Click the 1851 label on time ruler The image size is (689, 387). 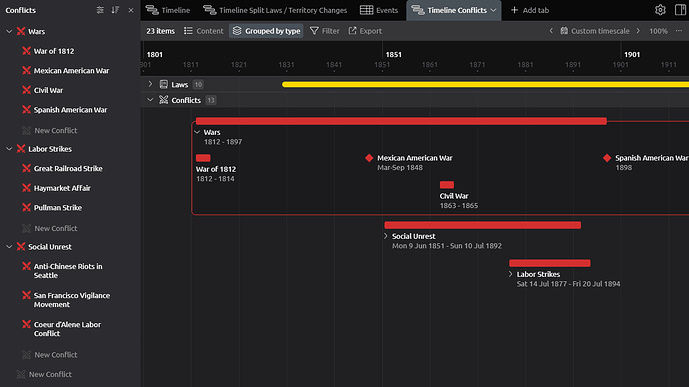(x=394, y=54)
